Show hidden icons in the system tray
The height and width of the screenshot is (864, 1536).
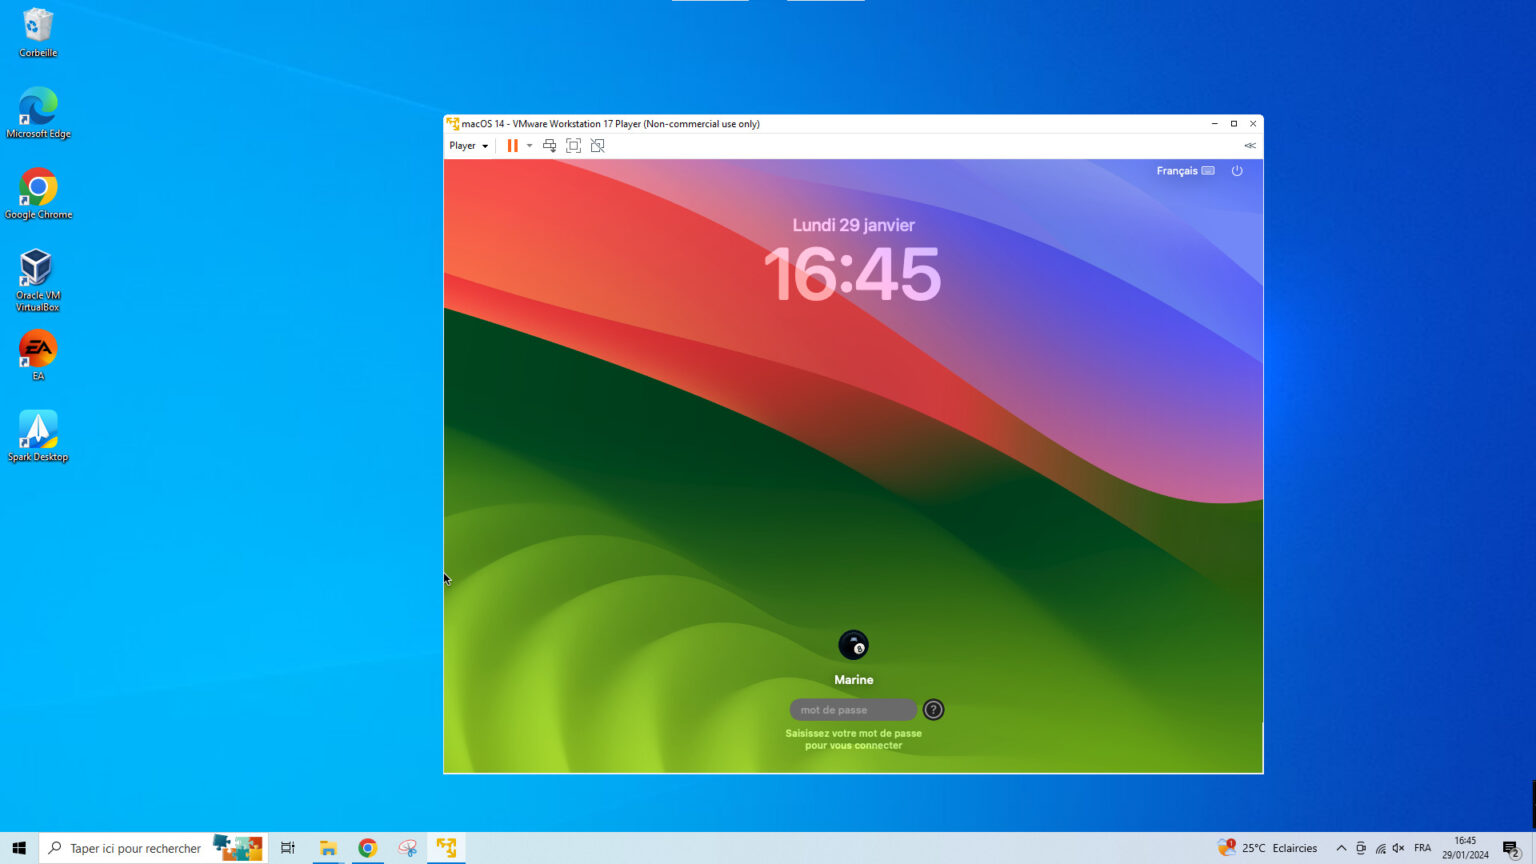pos(1341,847)
